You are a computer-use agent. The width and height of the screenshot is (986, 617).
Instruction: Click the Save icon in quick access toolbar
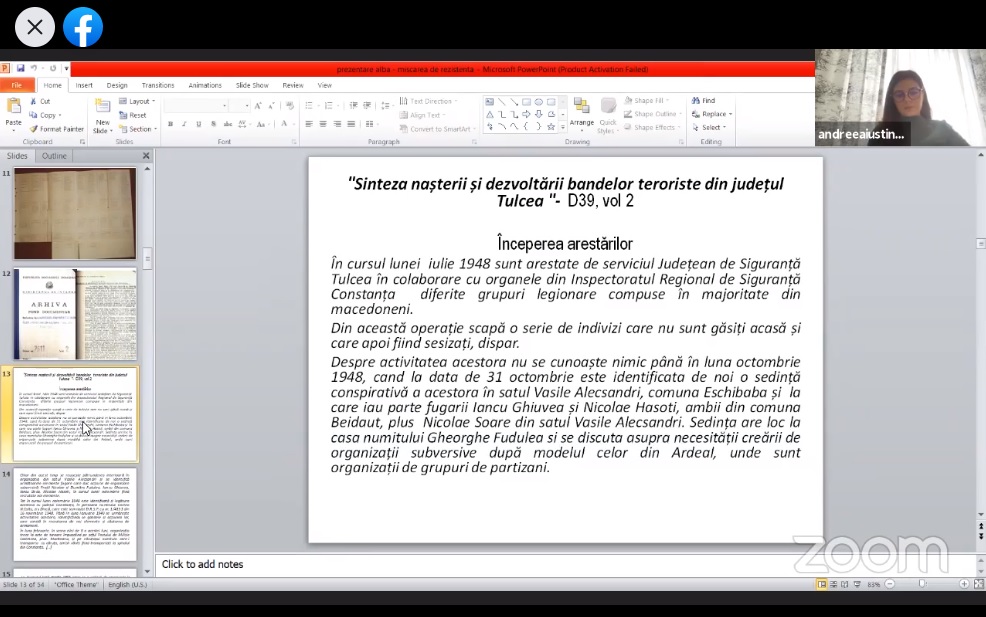coord(20,69)
